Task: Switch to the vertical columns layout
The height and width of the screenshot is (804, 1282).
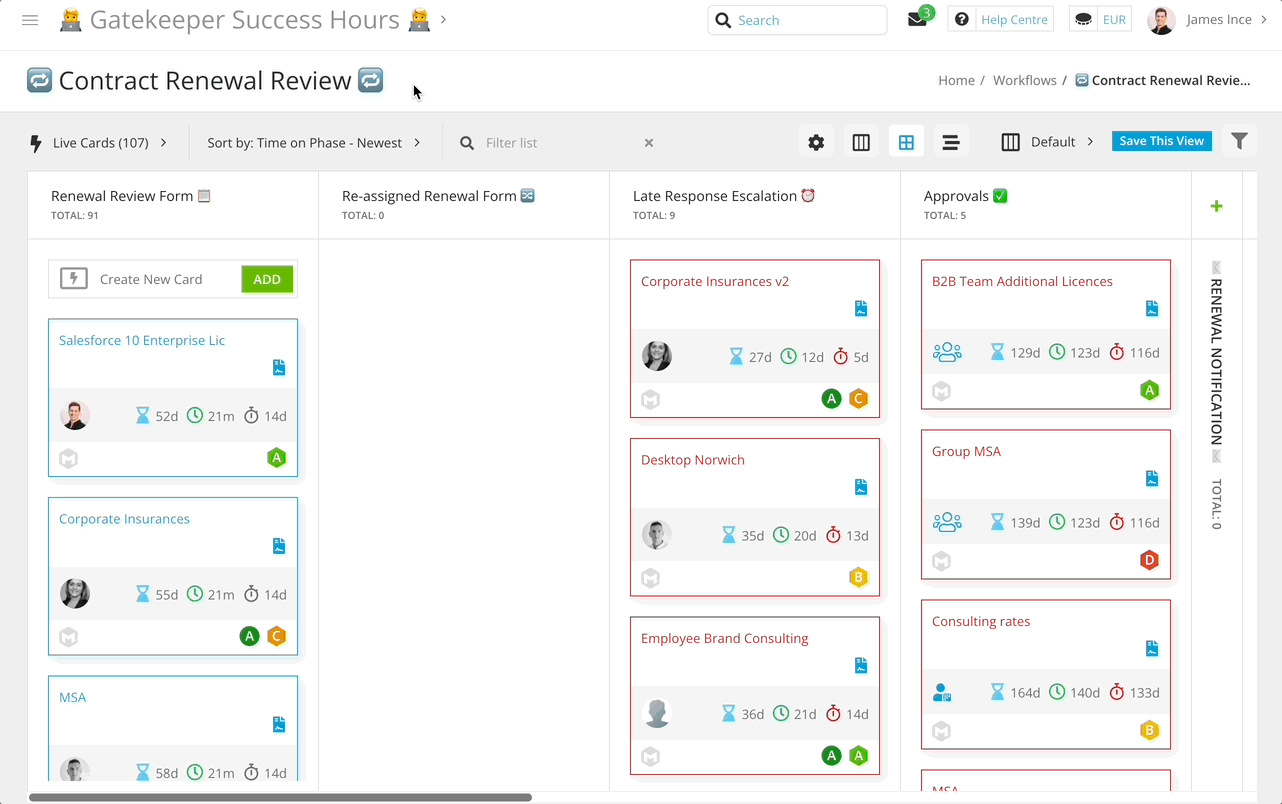Action: [x=861, y=141]
